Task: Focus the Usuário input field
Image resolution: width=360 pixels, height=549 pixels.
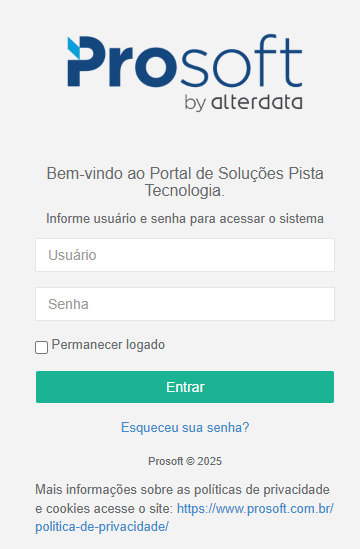Action: [x=185, y=255]
